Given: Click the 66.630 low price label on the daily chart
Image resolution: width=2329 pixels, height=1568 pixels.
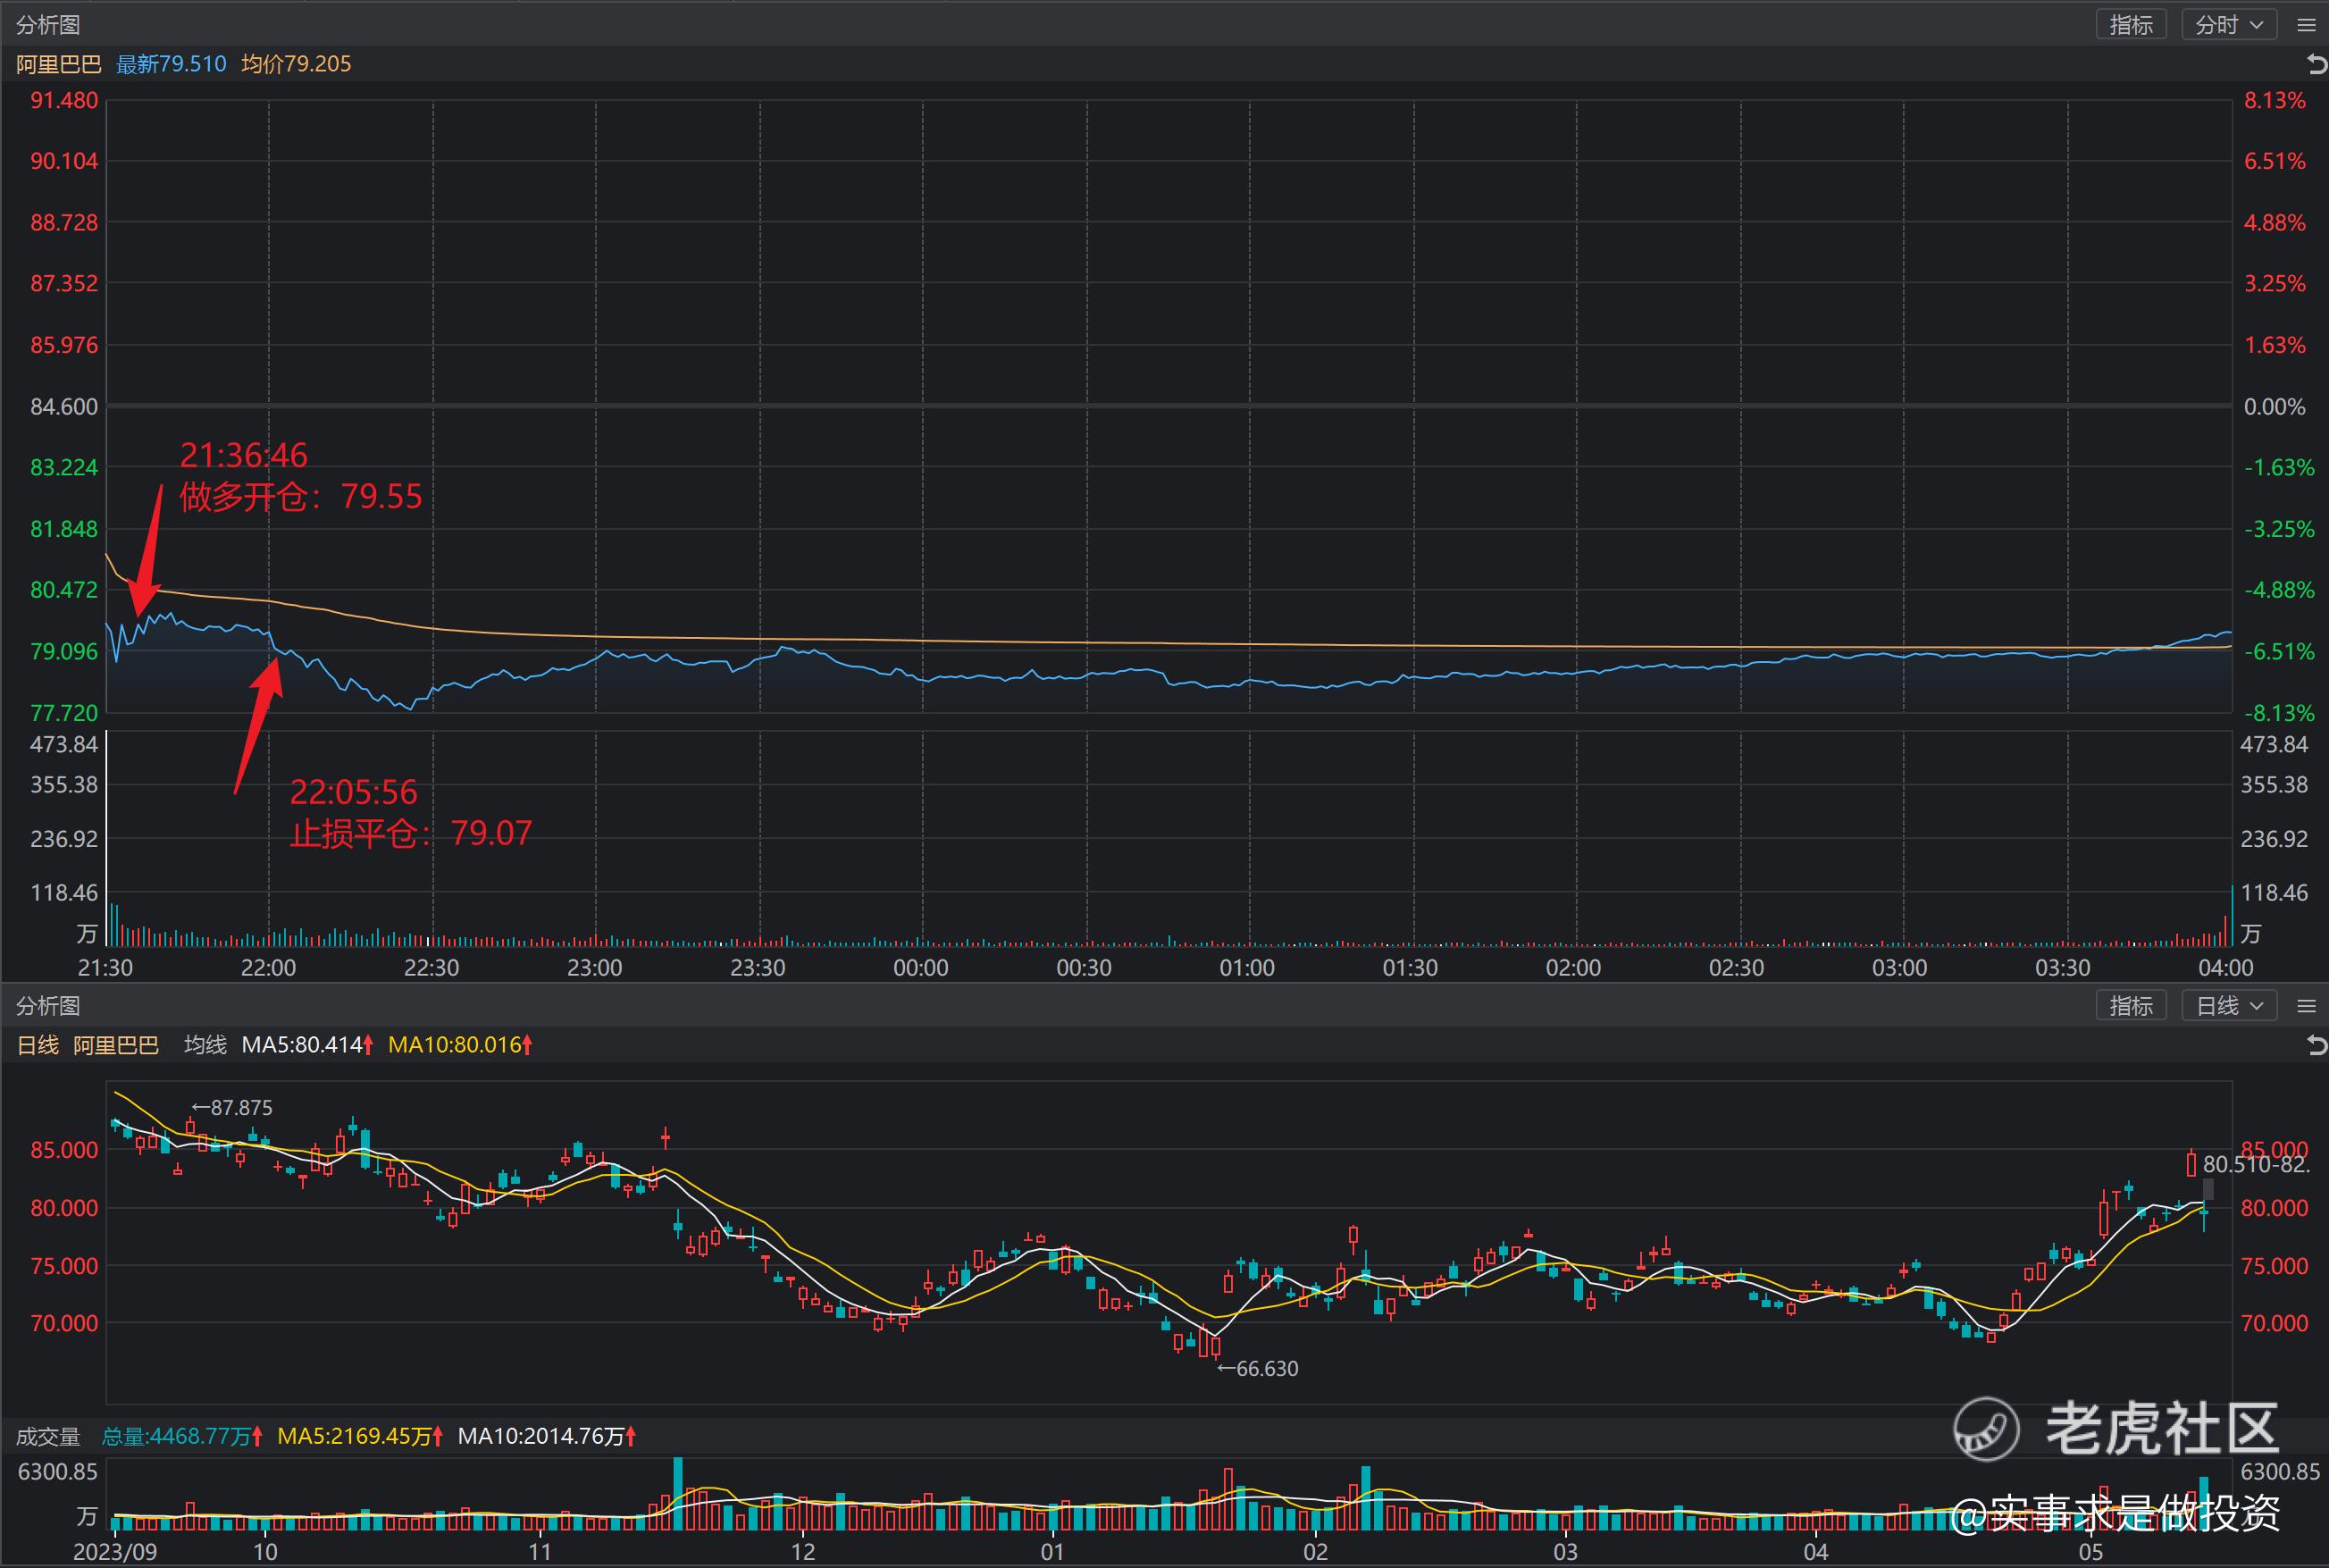Looking at the screenshot, I should coord(1266,1369).
